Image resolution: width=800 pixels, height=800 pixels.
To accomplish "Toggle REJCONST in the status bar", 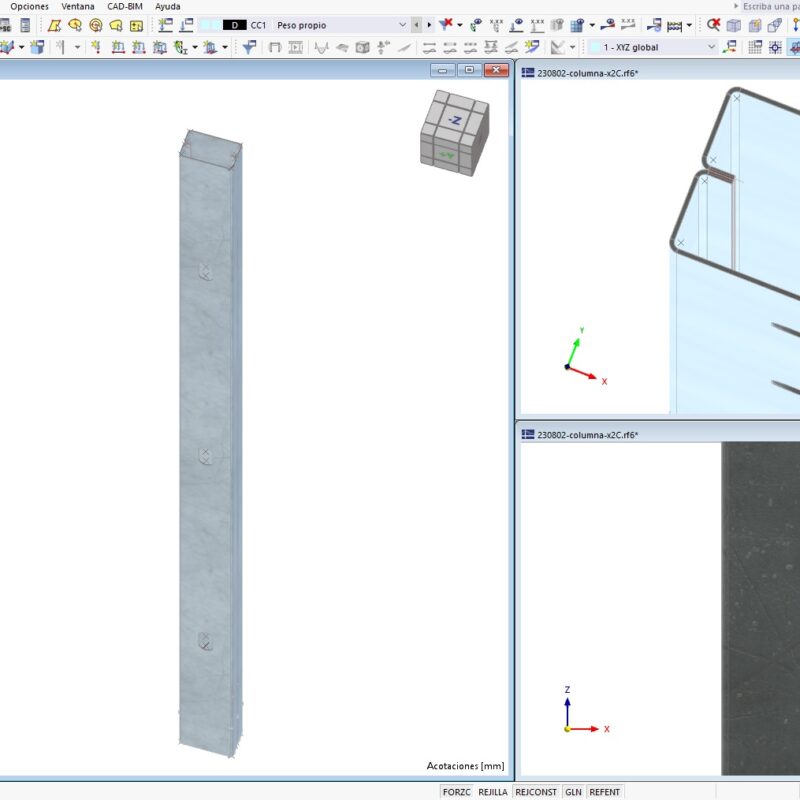I will [x=536, y=792].
